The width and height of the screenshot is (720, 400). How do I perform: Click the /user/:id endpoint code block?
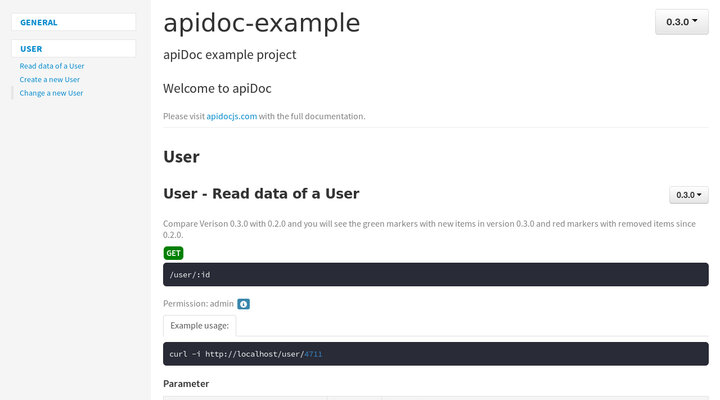click(435, 274)
